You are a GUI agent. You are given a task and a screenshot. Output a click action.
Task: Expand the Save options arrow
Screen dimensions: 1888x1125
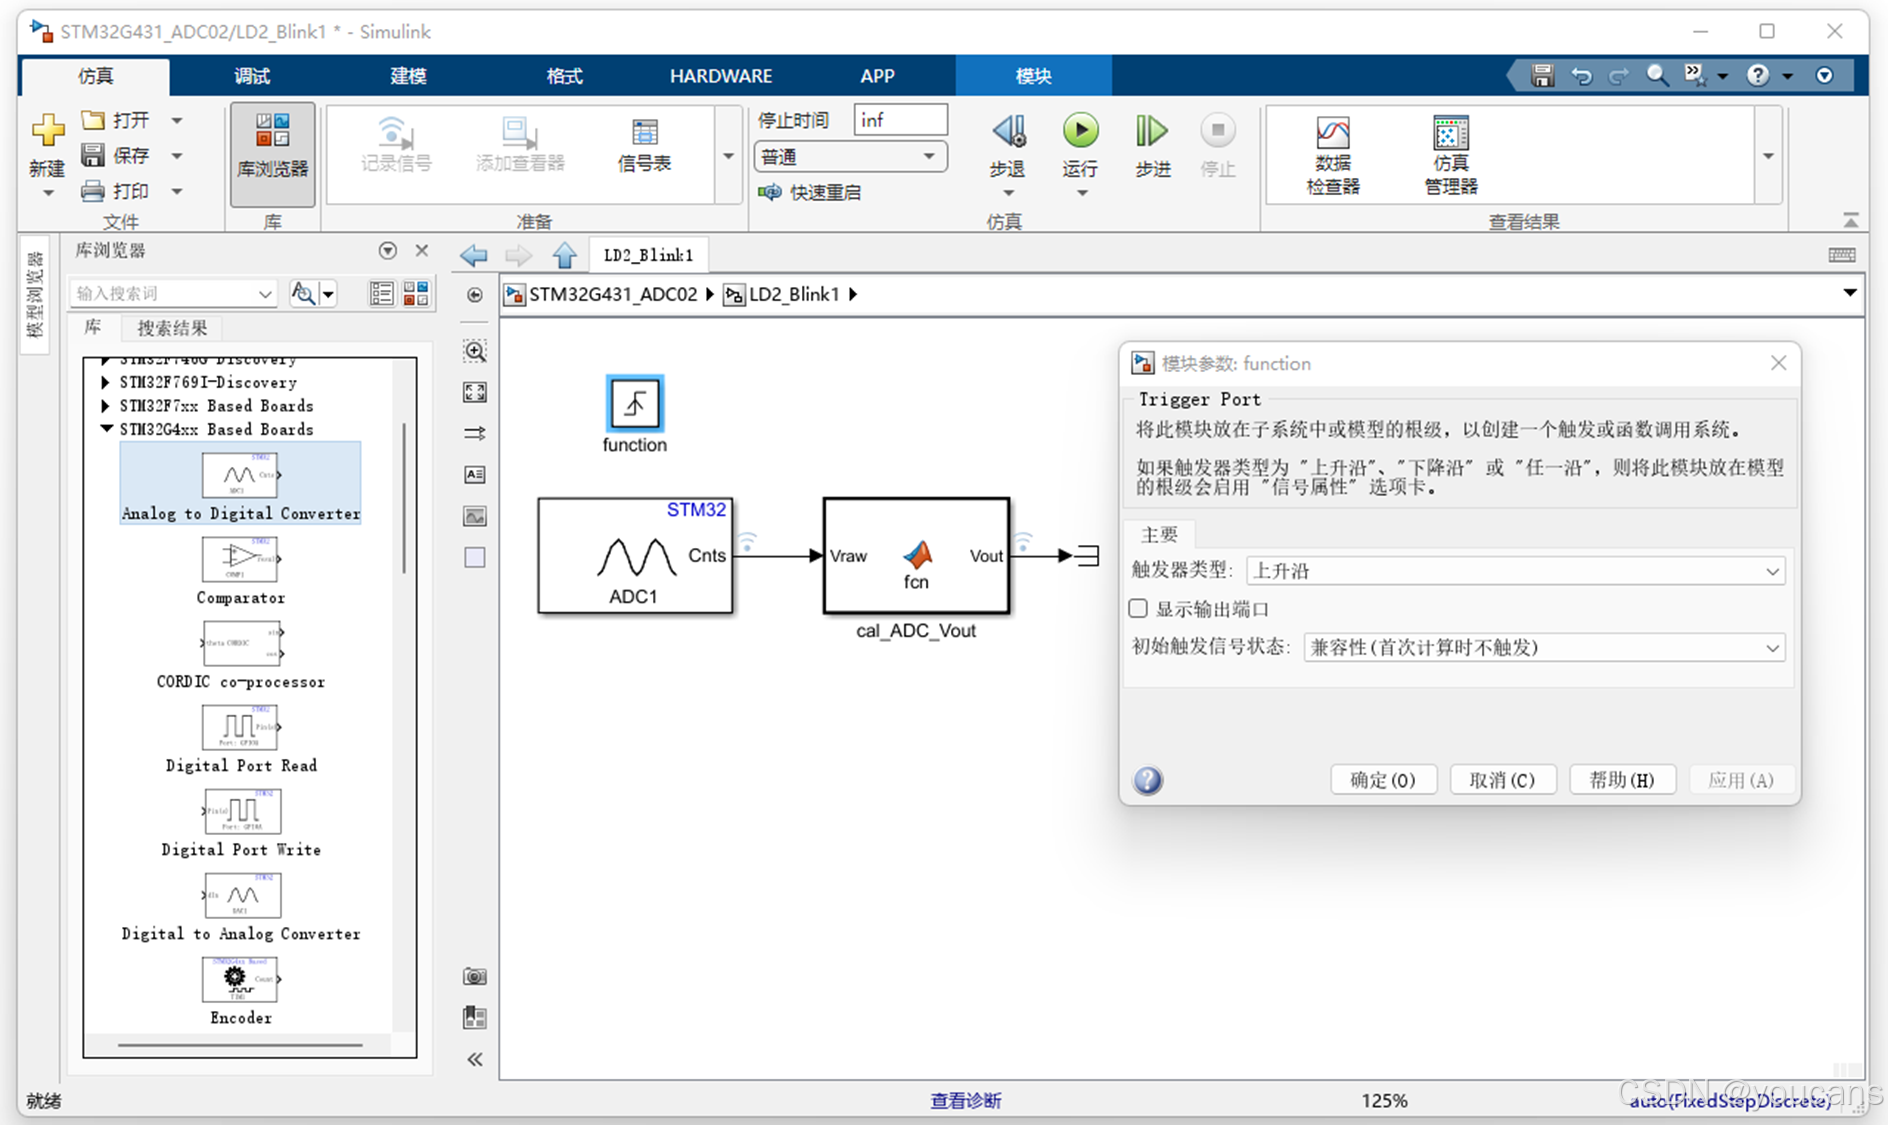(x=177, y=155)
